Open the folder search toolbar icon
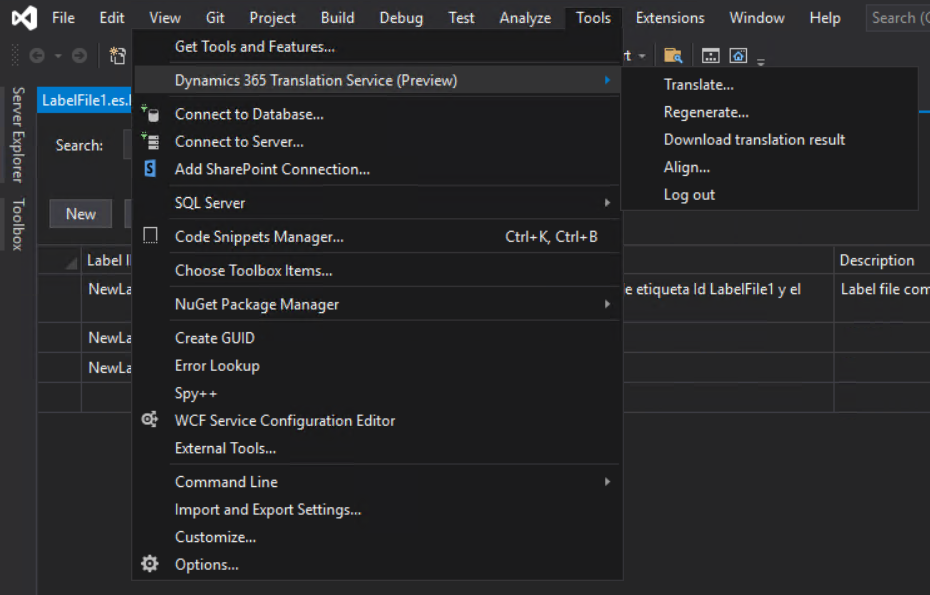This screenshot has width=930, height=595. pyautogui.click(x=673, y=55)
